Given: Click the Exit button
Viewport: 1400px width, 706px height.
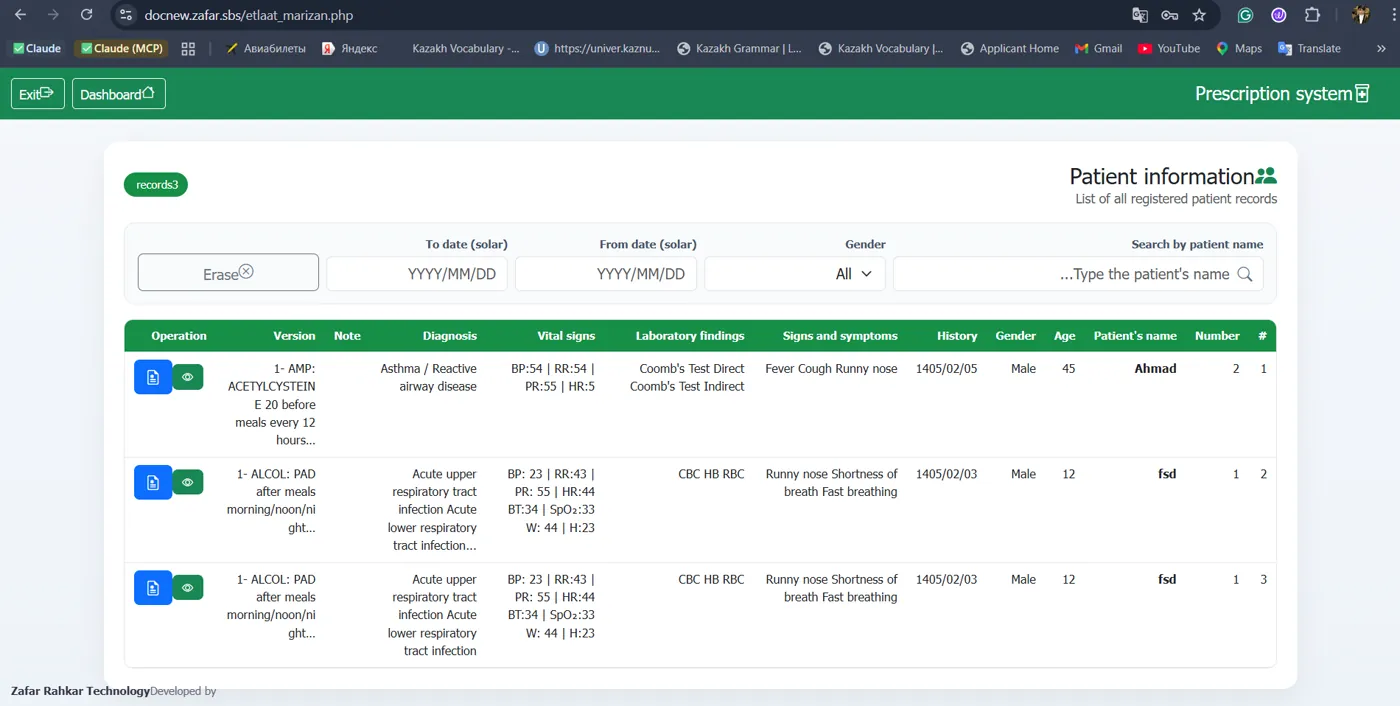Looking at the screenshot, I should click(x=38, y=94).
